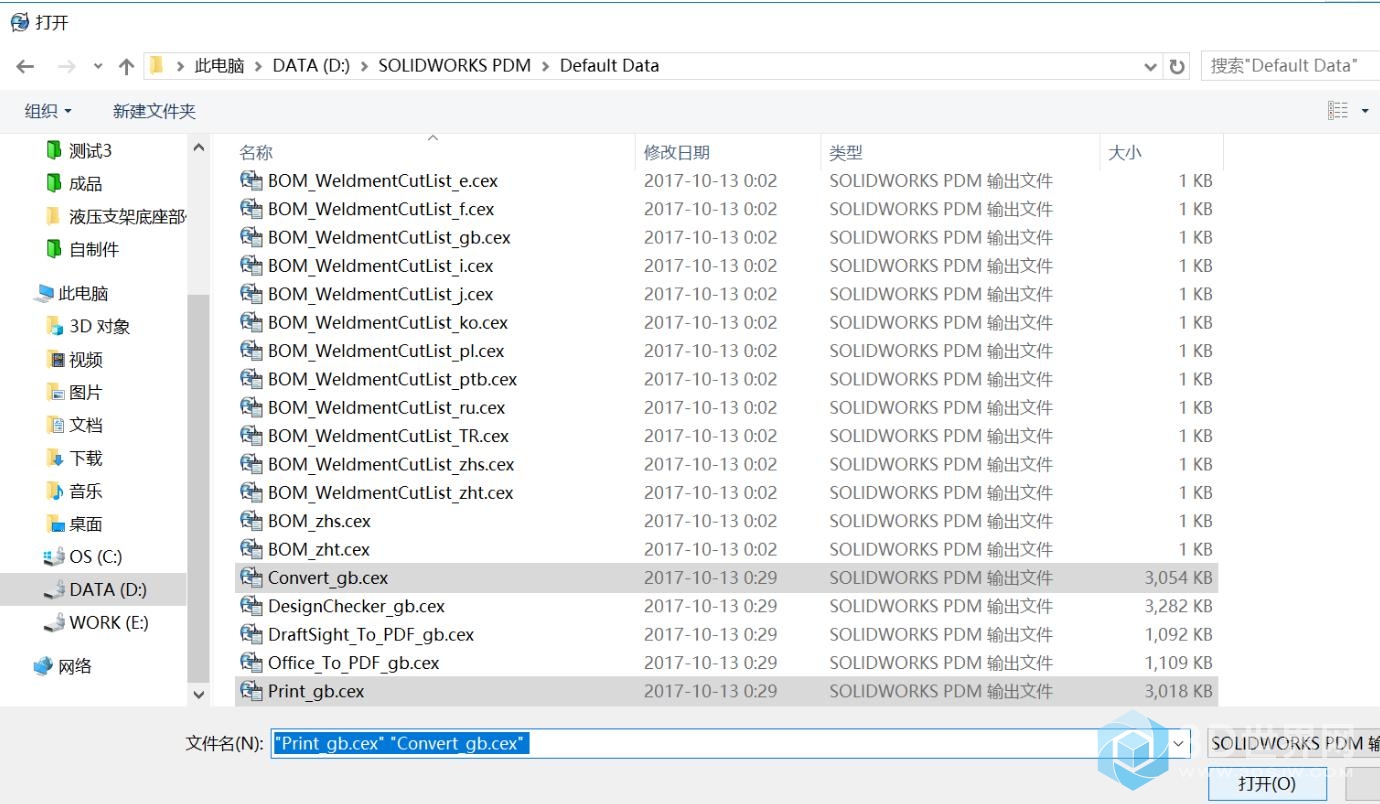Viewport: 1380px width, 804px height.
Task: Click the Office_To_PDF_gb.cex file icon
Action: (x=251, y=663)
